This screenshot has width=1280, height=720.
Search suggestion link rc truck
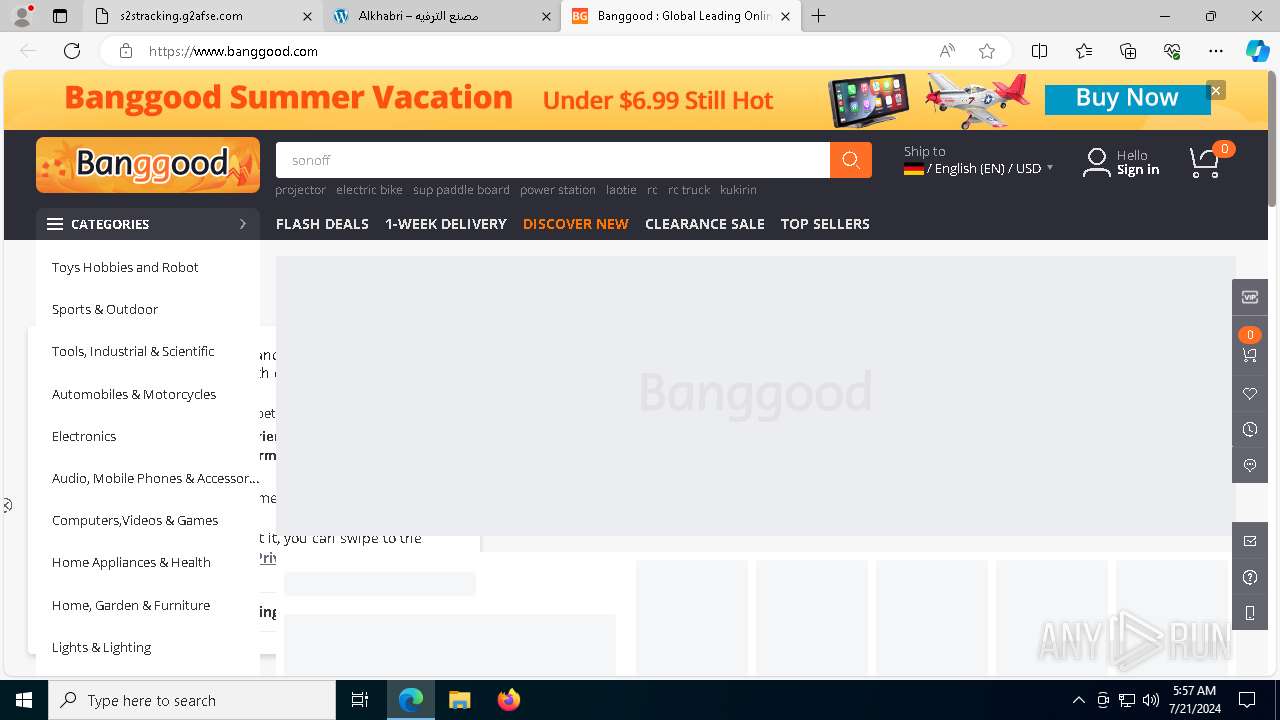click(x=689, y=190)
